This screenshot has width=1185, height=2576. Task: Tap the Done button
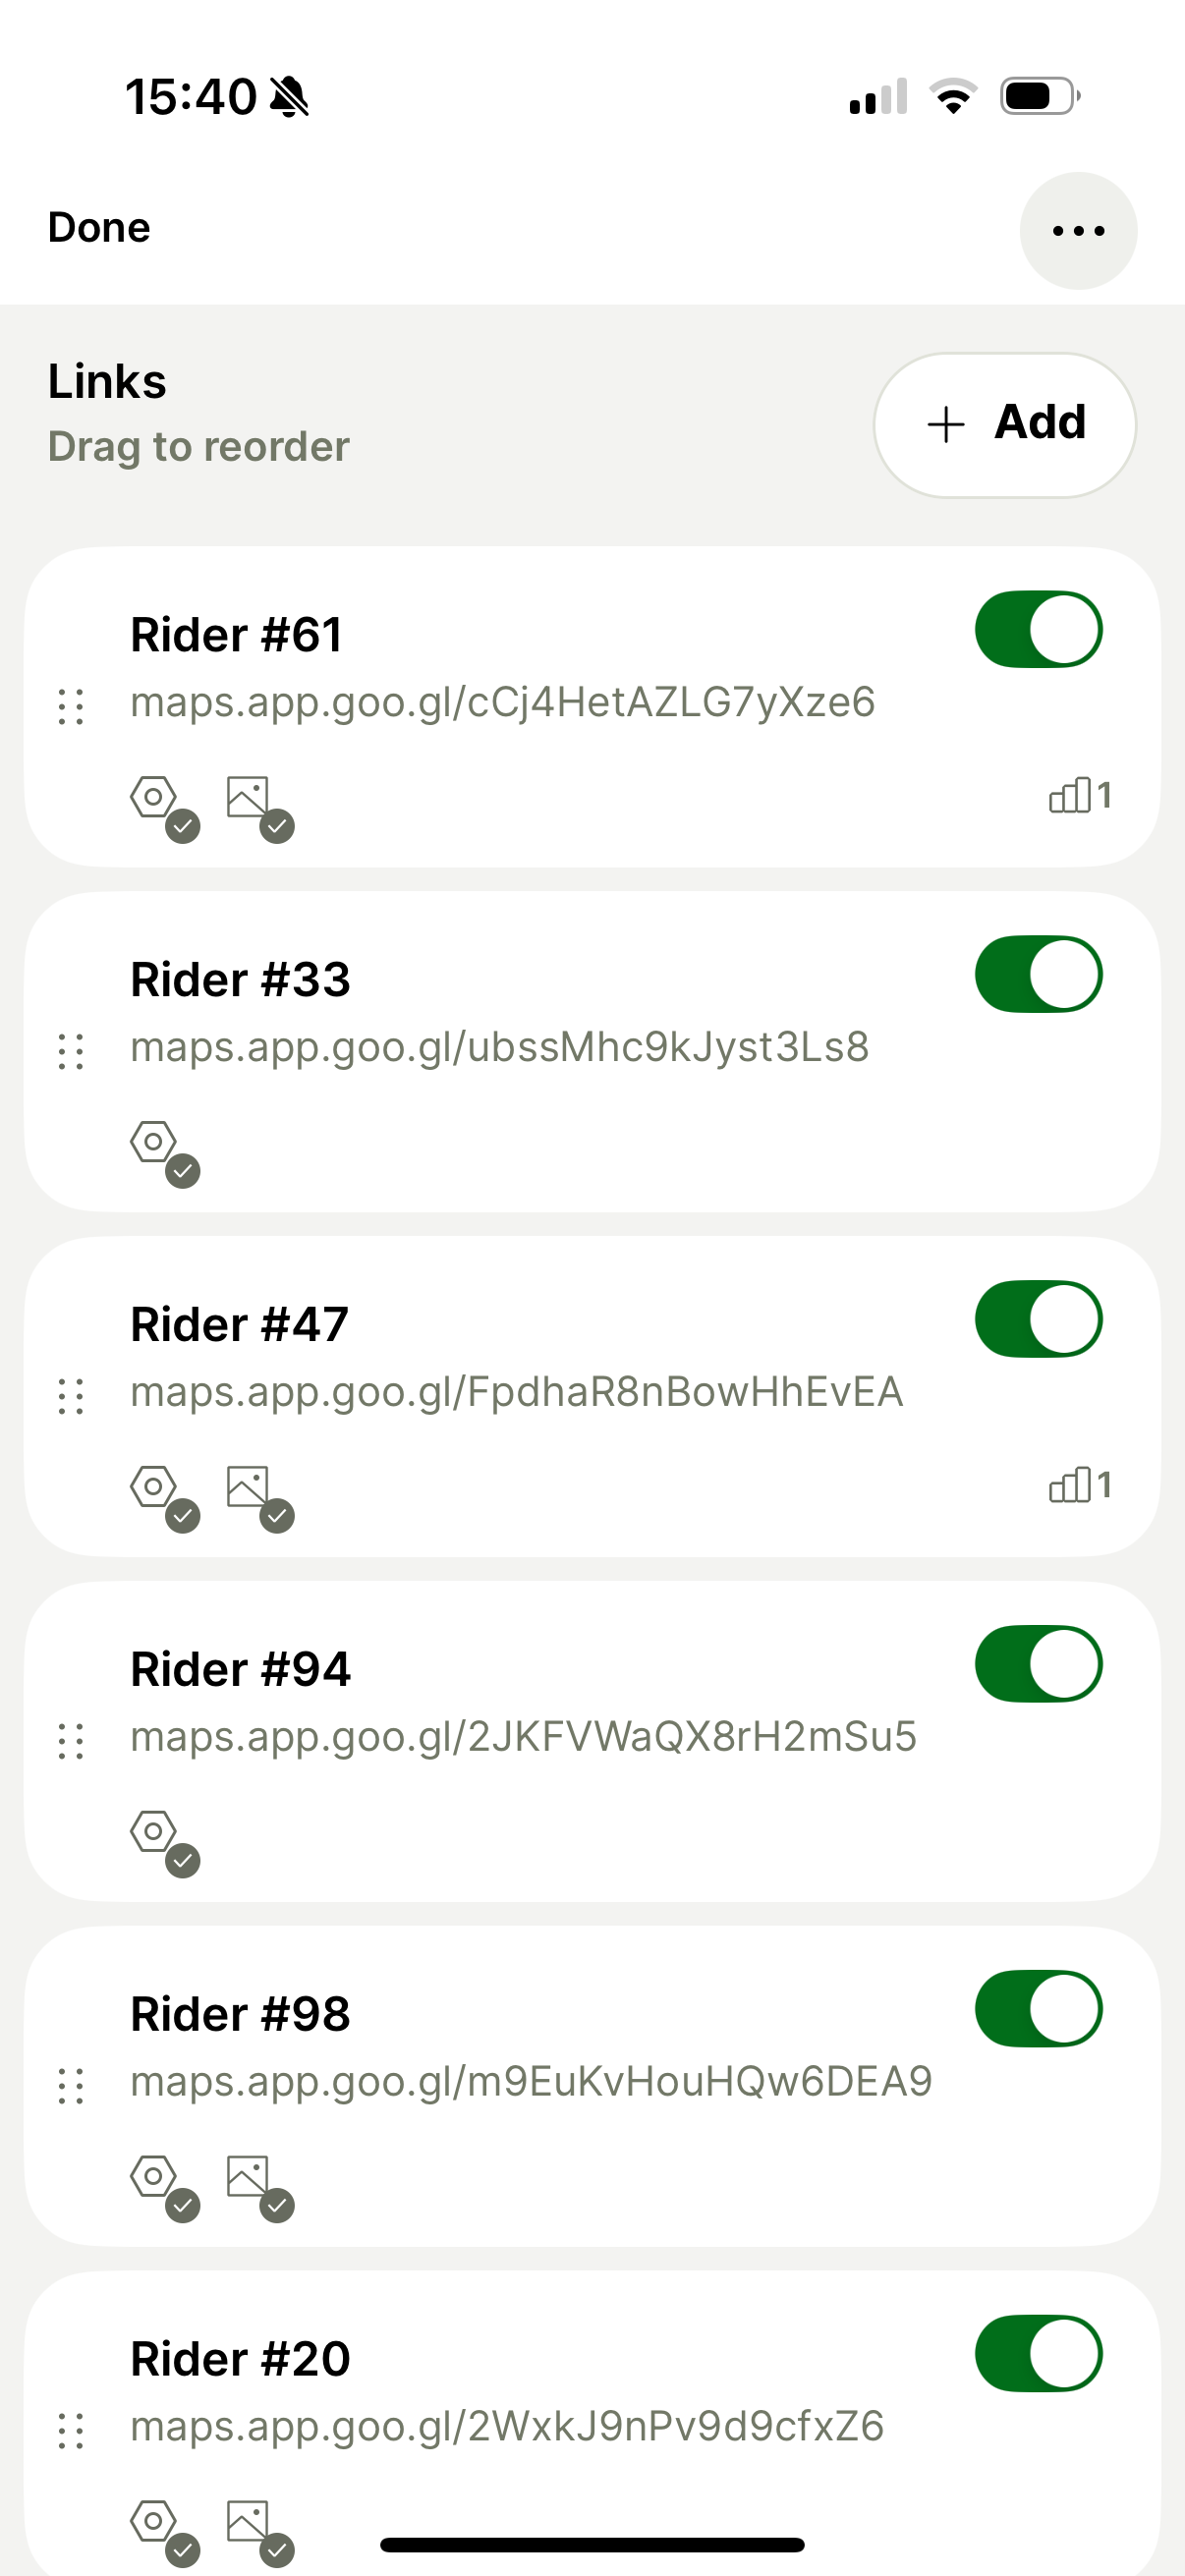[x=99, y=228]
